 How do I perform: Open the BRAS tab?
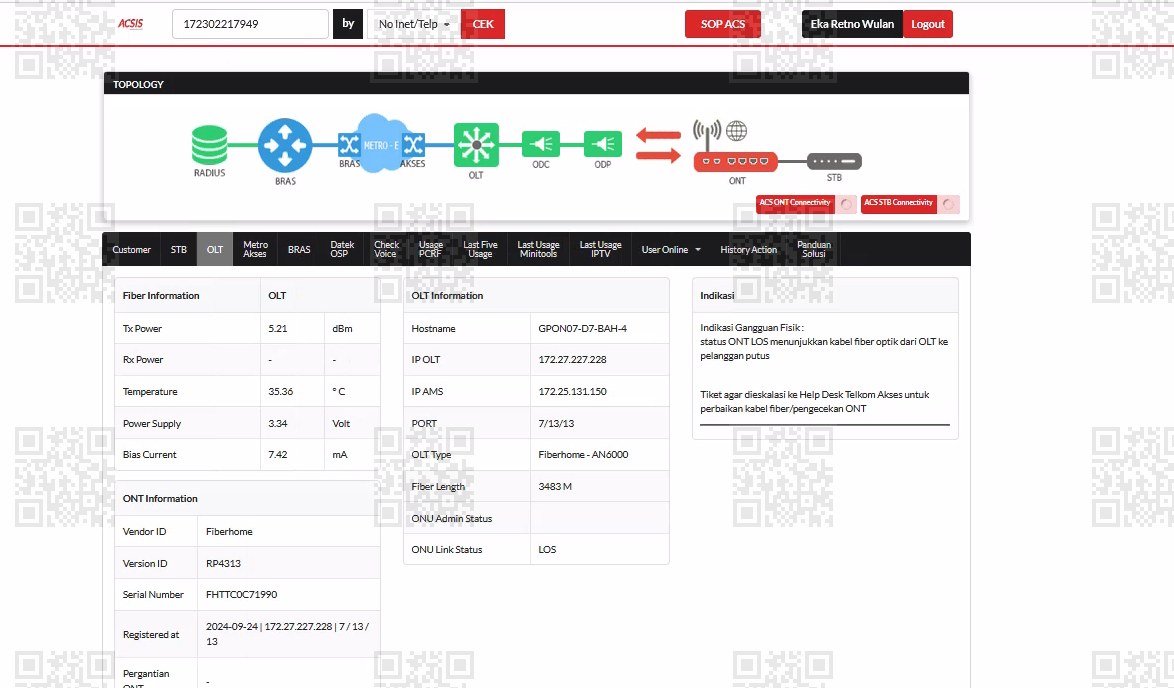point(299,249)
